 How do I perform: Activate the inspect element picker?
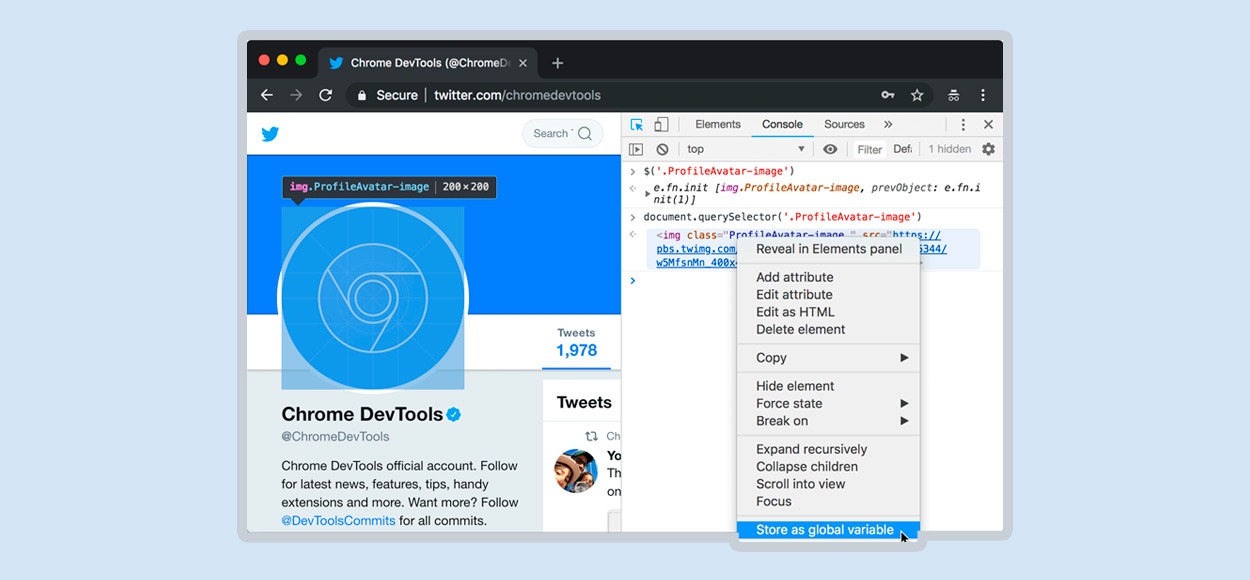637,125
